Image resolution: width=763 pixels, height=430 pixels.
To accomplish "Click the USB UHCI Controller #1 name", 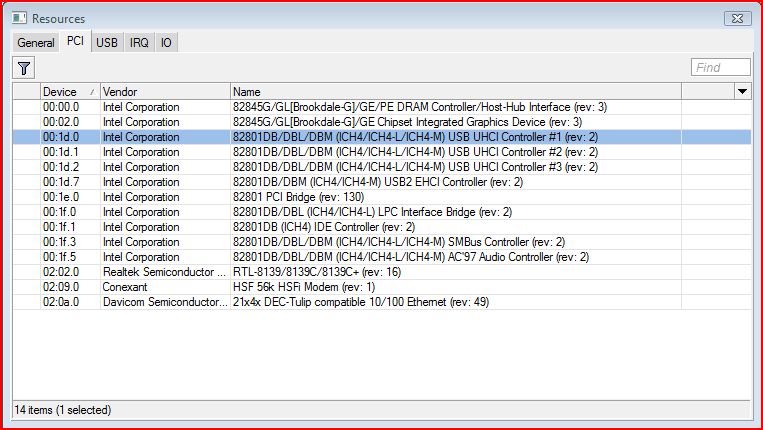I will click(416, 137).
